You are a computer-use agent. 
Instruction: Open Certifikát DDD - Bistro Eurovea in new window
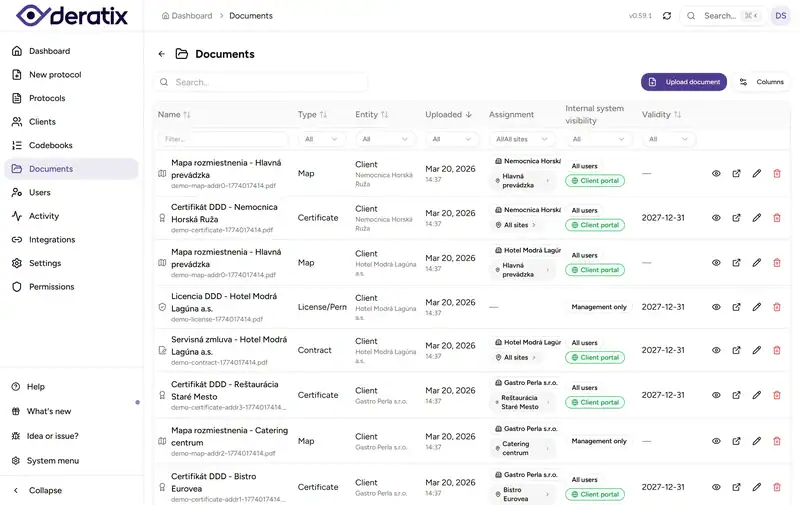(x=736, y=487)
